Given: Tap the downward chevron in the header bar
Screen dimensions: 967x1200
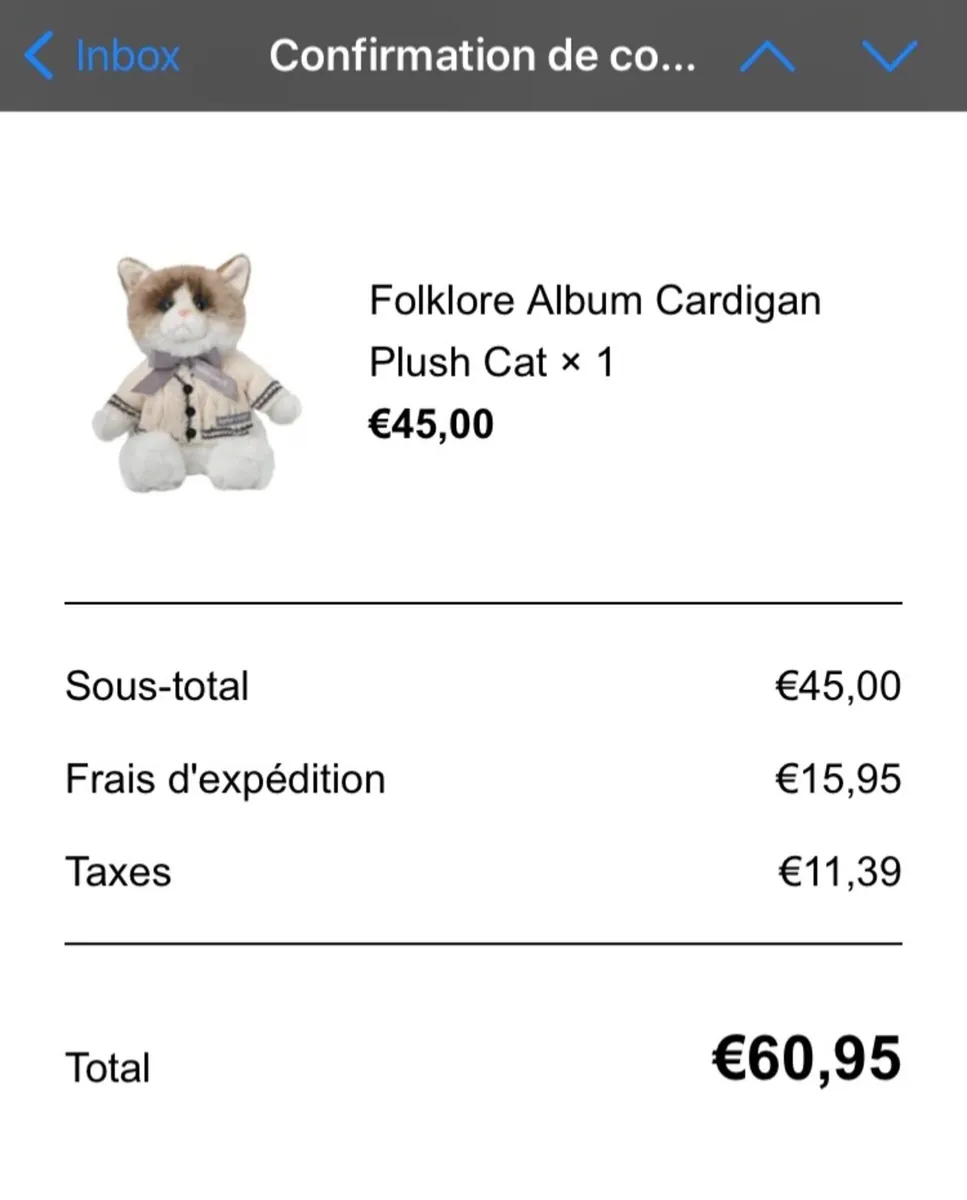Looking at the screenshot, I should point(890,56).
